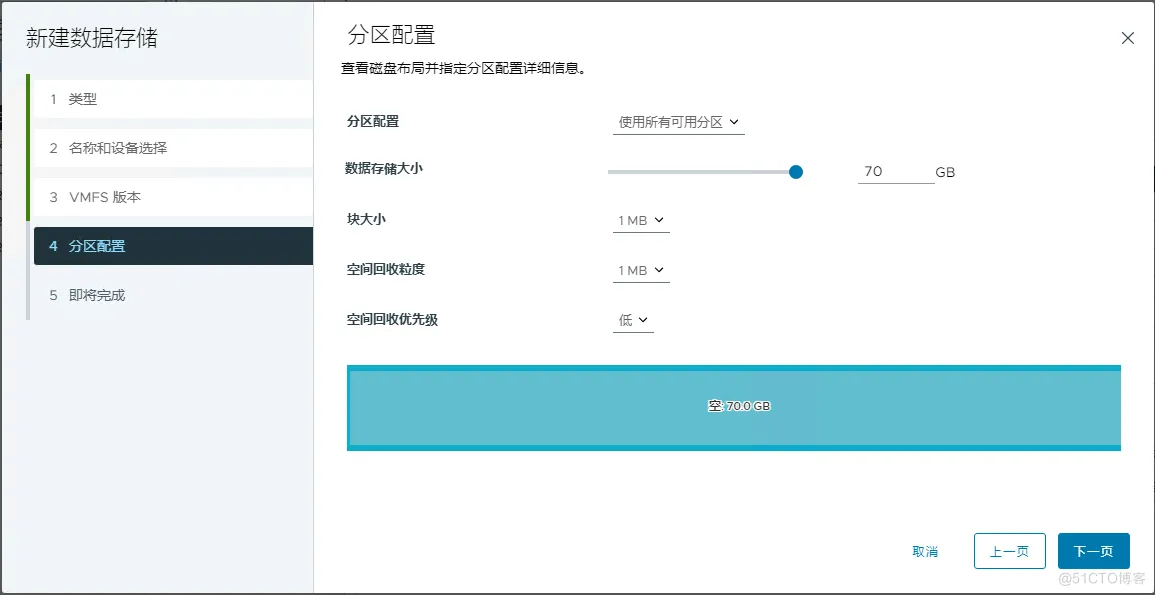Image resolution: width=1155 pixels, height=595 pixels.
Task: Click the 分区配置 heading title
Action: [390, 35]
